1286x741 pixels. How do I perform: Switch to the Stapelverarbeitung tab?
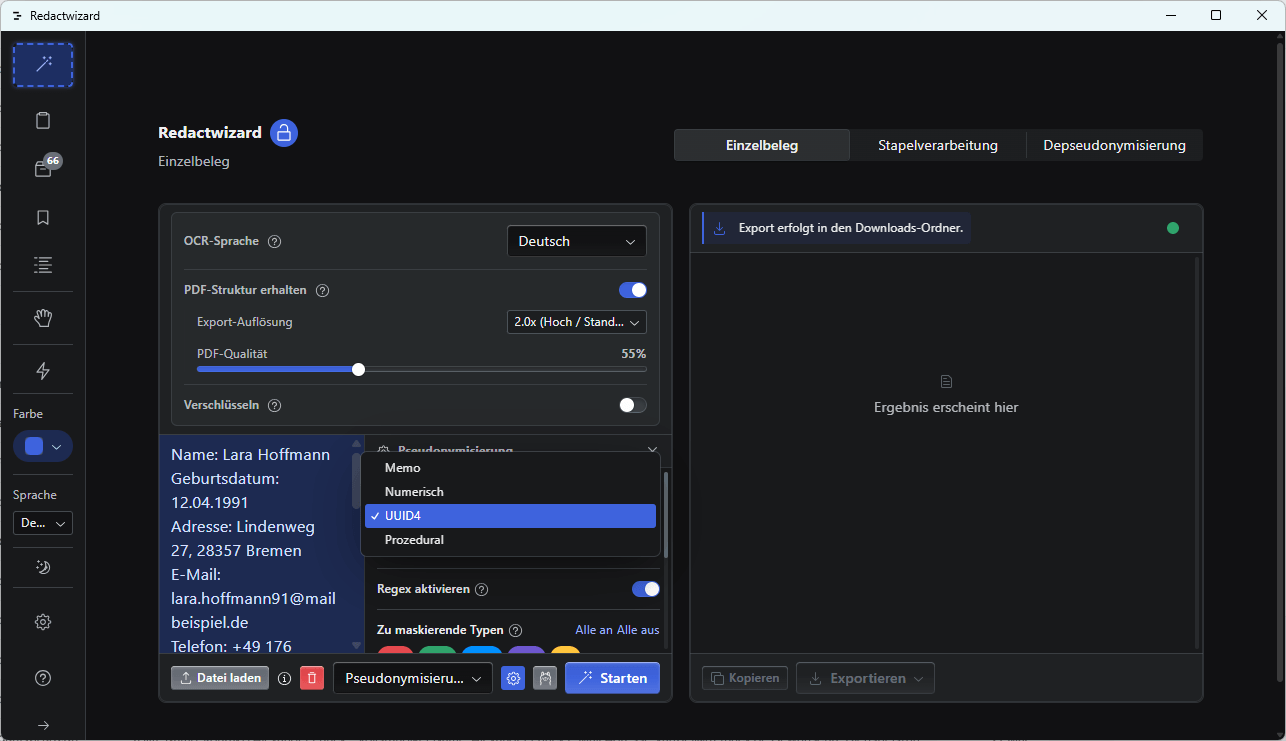[x=938, y=145]
